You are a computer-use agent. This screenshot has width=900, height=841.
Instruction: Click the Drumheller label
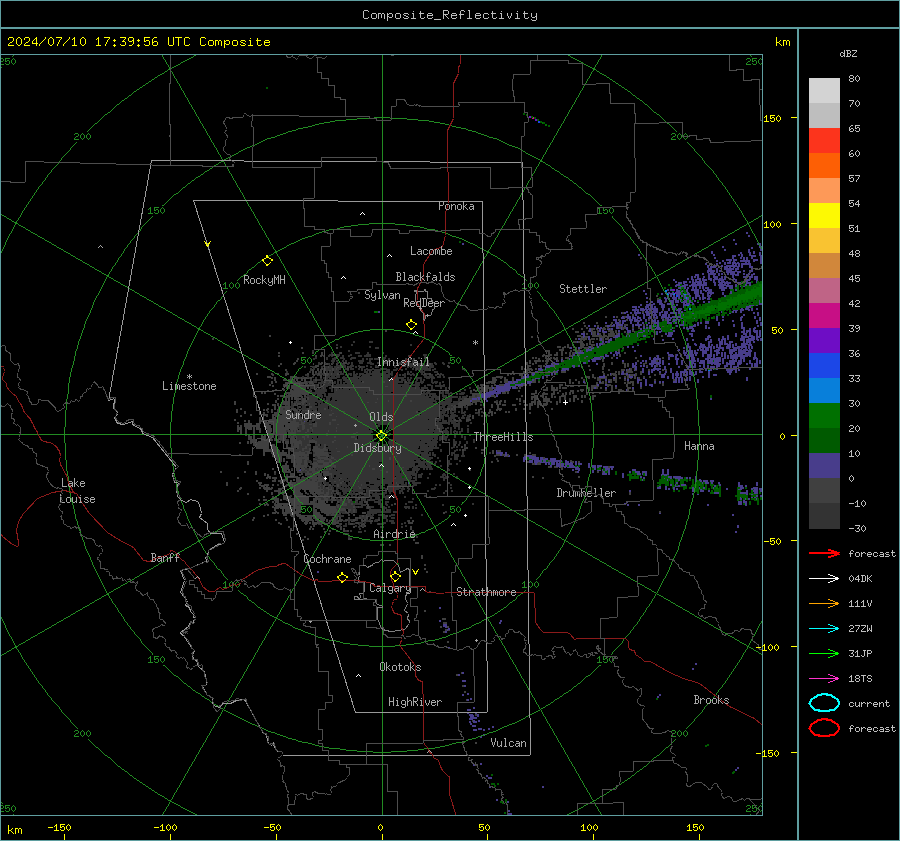tap(586, 493)
